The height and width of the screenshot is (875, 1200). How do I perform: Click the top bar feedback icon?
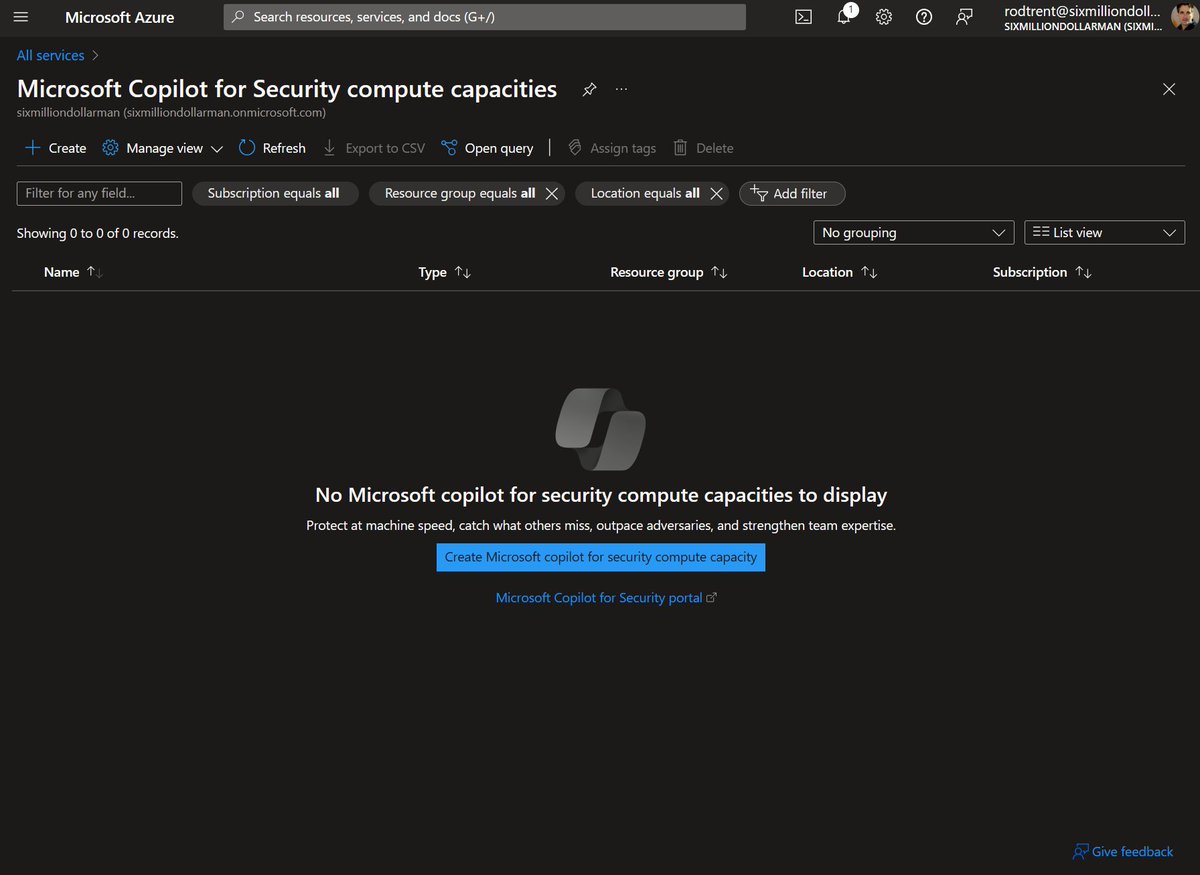(964, 17)
